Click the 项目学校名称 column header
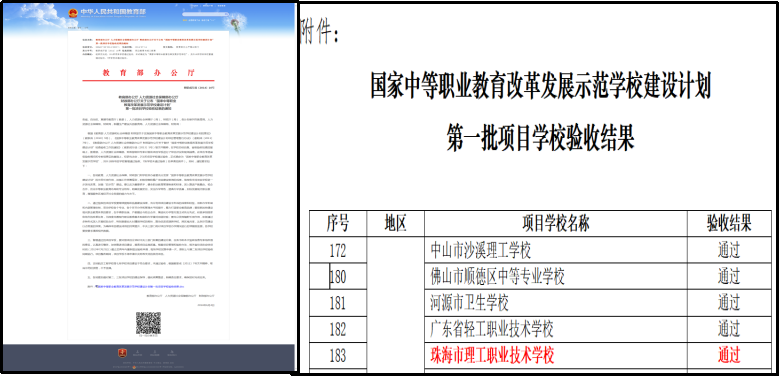The width and height of the screenshot is (779, 376). [555, 223]
